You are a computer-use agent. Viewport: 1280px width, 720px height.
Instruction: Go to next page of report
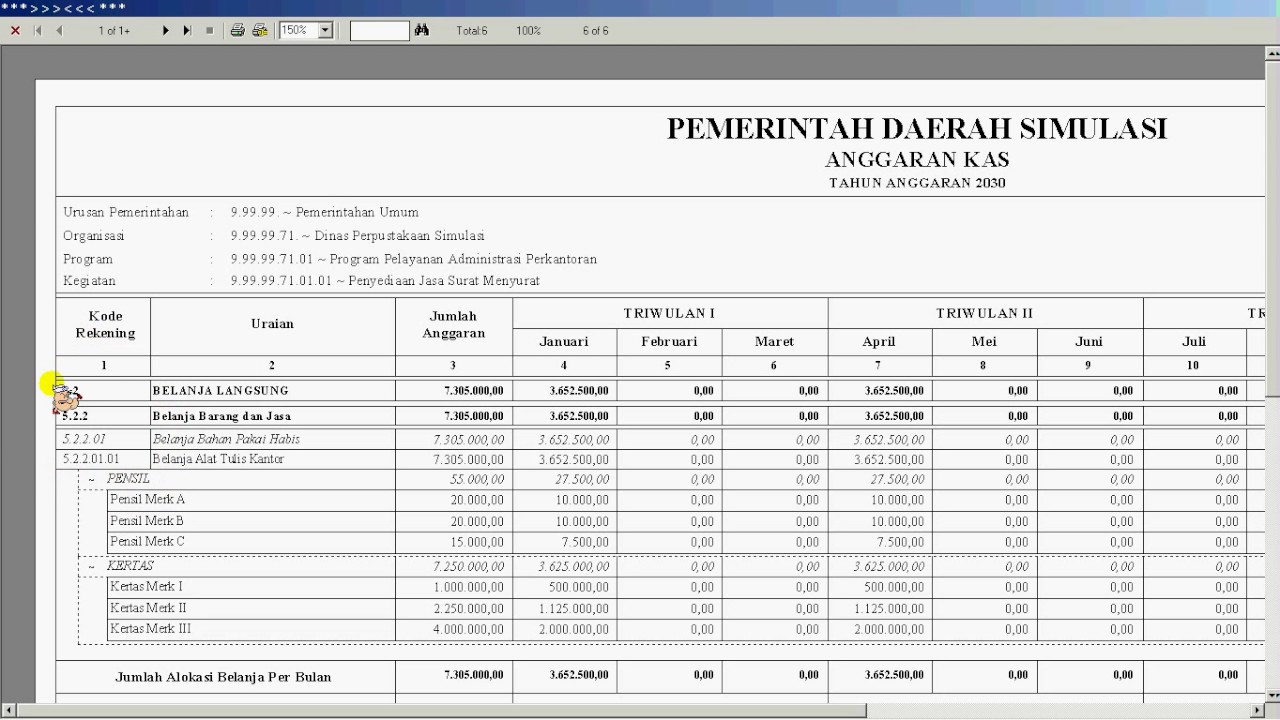[x=166, y=31]
